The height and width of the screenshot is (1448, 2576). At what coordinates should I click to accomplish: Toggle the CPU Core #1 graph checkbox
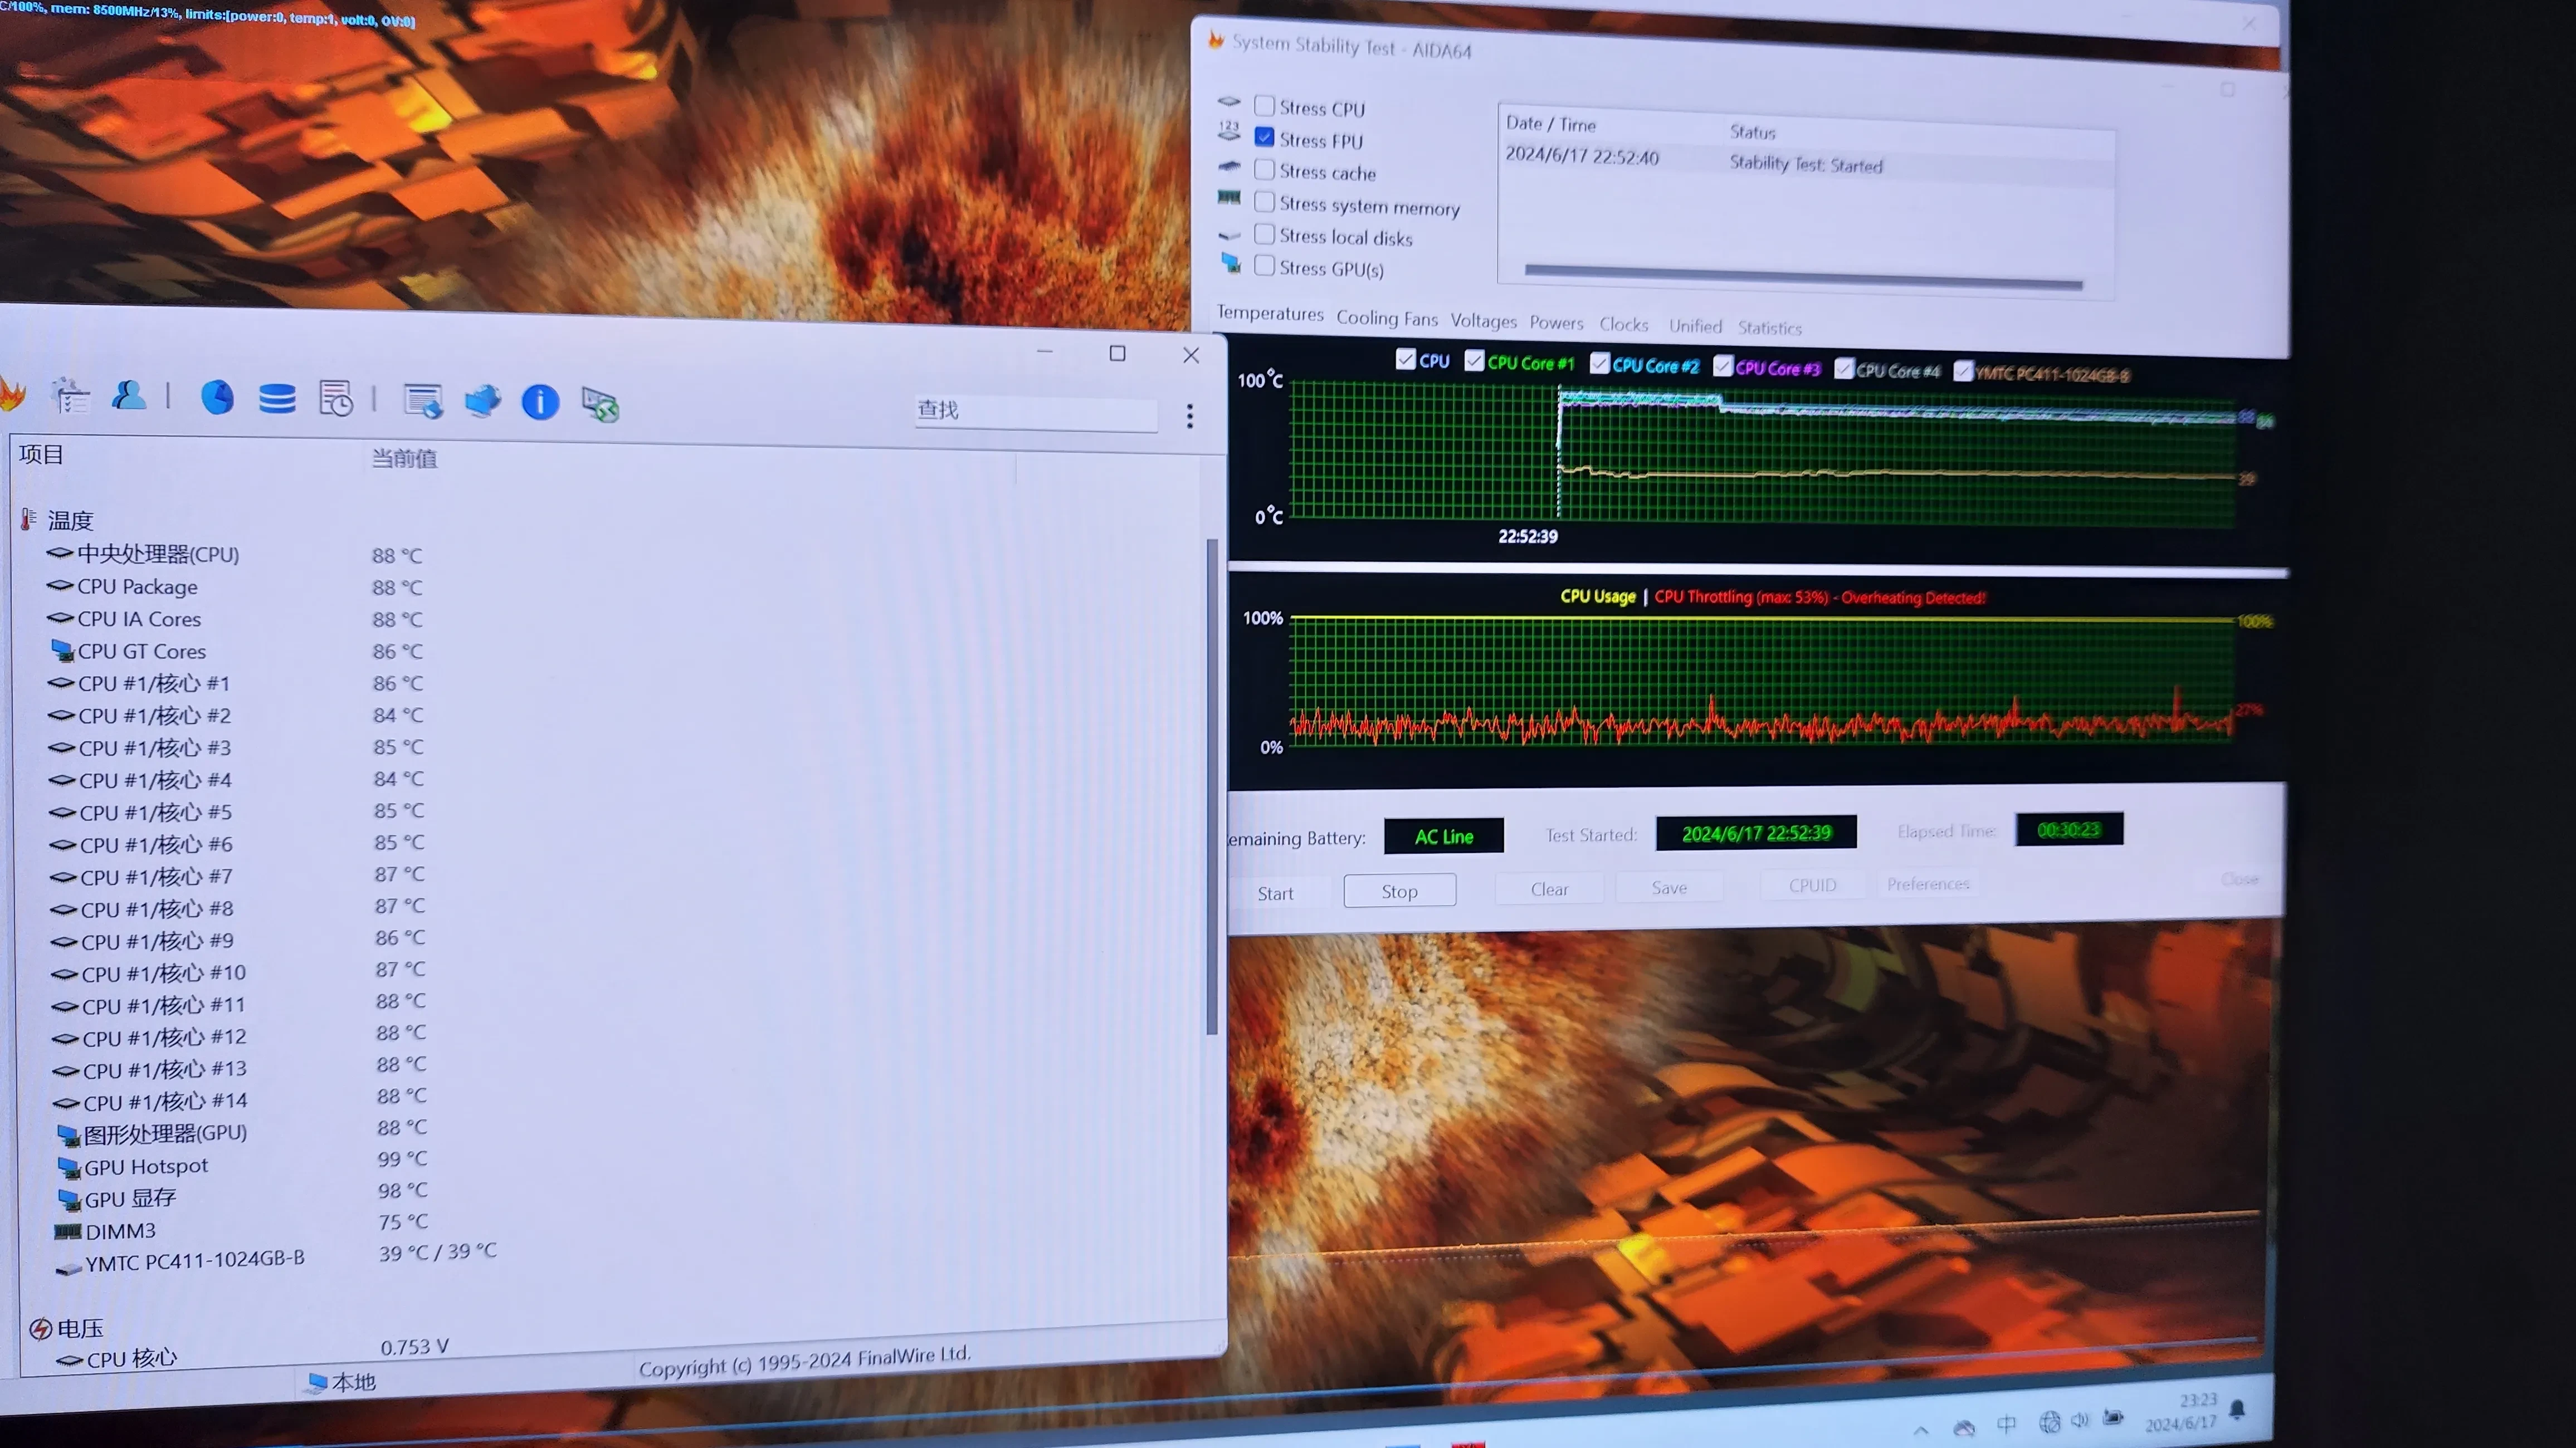point(1474,360)
